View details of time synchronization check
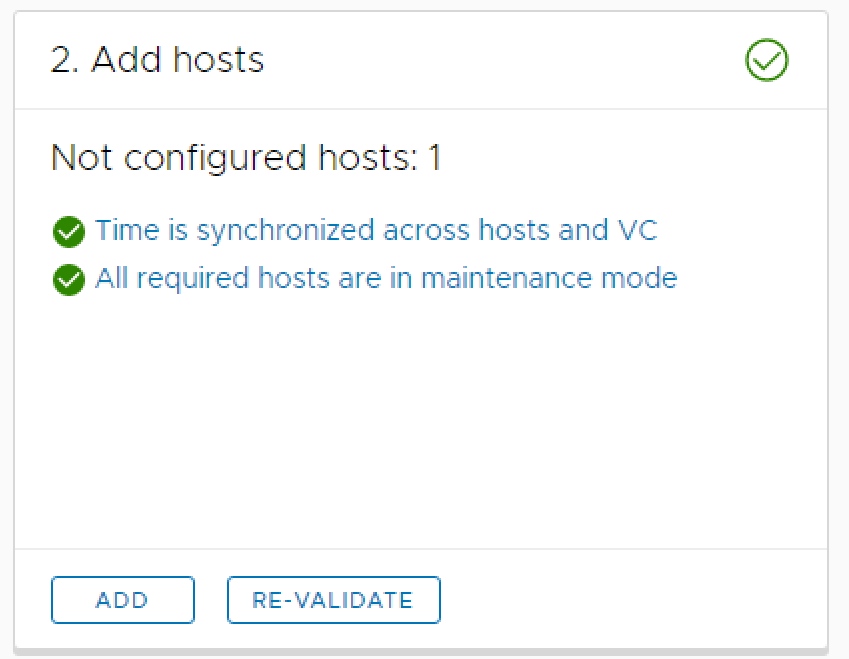The image size is (849, 659). pyautogui.click(x=376, y=231)
